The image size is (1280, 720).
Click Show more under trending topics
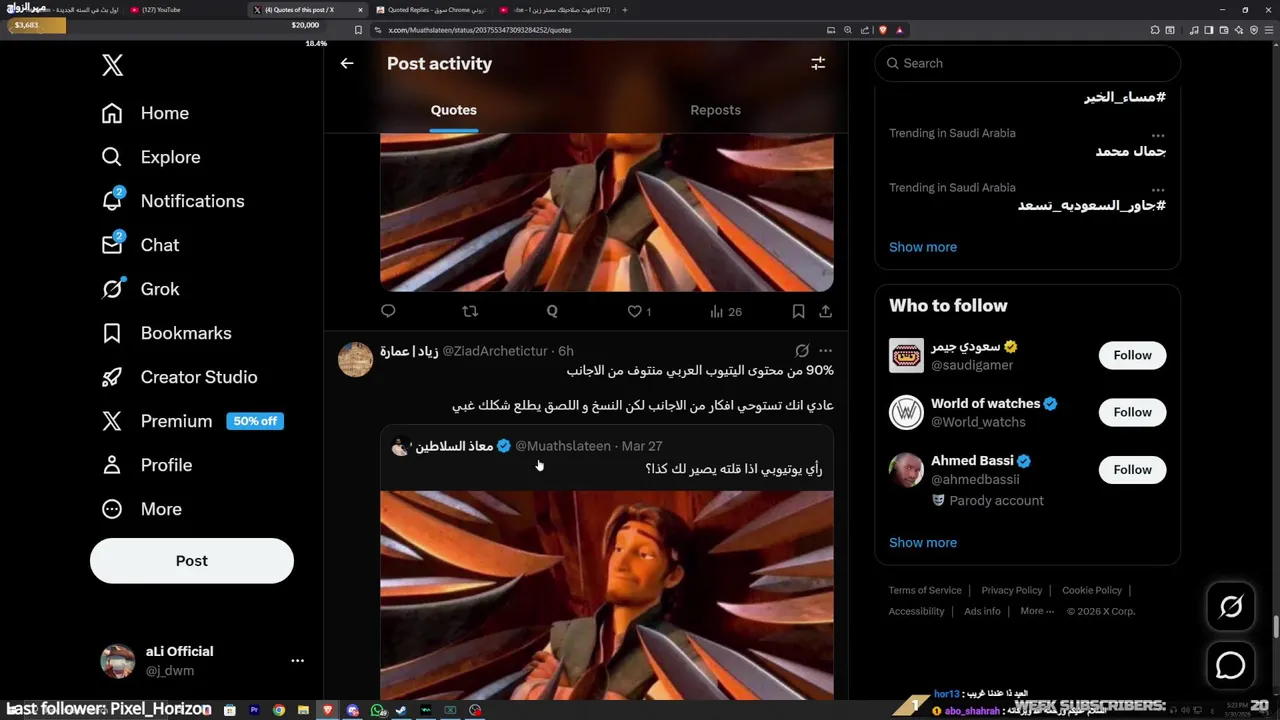923,247
